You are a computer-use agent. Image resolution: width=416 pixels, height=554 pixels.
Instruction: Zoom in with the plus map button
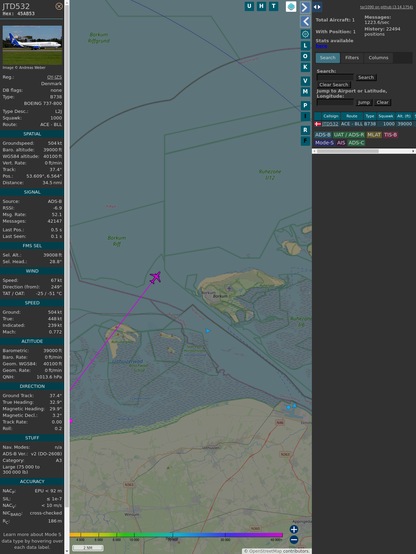coord(294,529)
